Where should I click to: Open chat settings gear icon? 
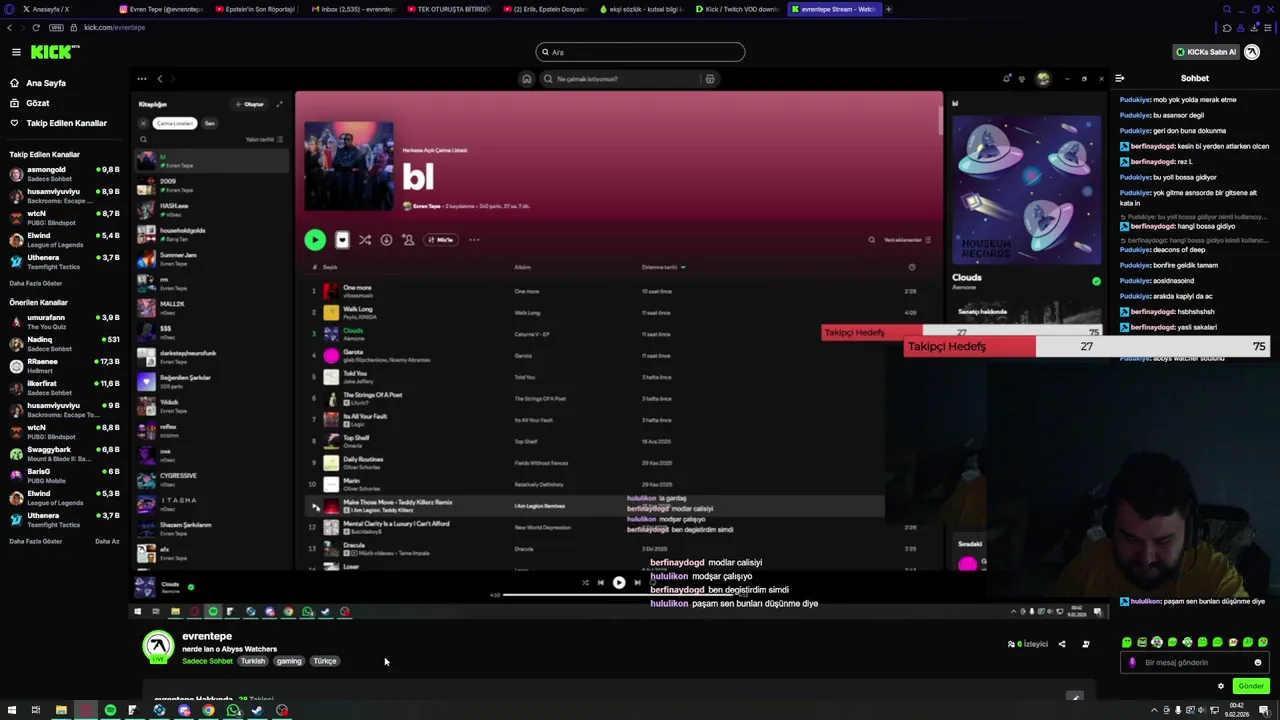tap(1221, 686)
